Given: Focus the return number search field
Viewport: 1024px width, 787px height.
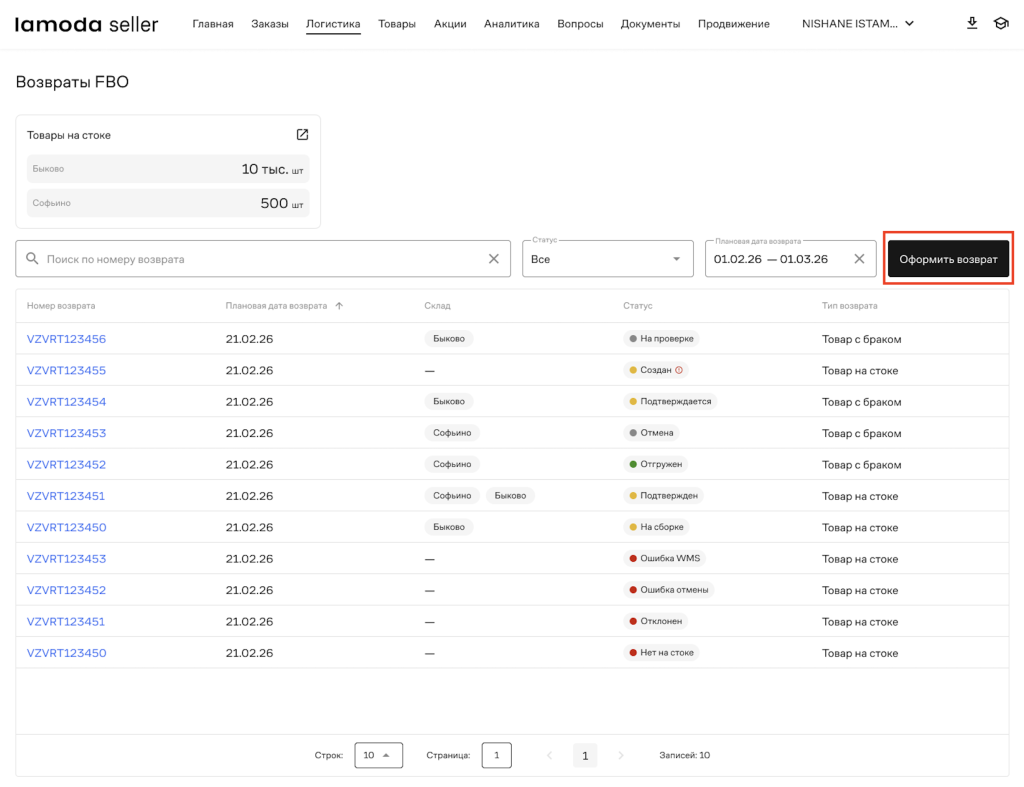Looking at the screenshot, I should click(263, 259).
